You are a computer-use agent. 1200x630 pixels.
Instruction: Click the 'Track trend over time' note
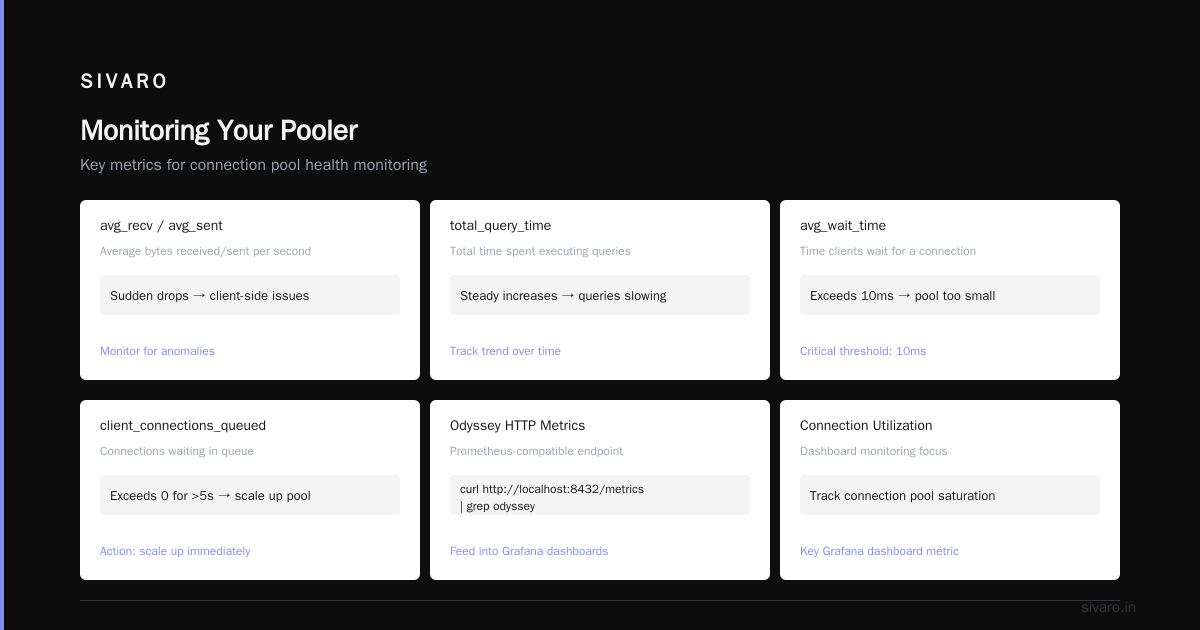pyautogui.click(x=505, y=351)
